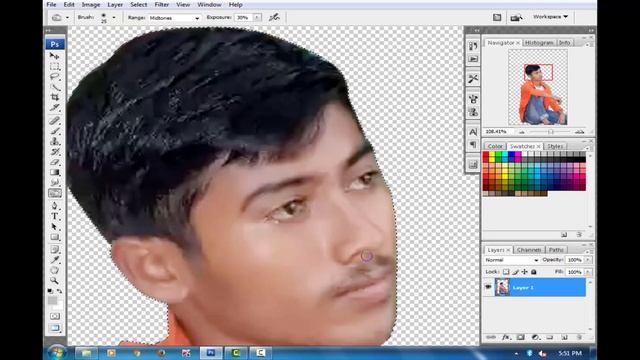640x360 pixels.
Task: Click the Photoshop taskbar button
Action: (x=211, y=353)
